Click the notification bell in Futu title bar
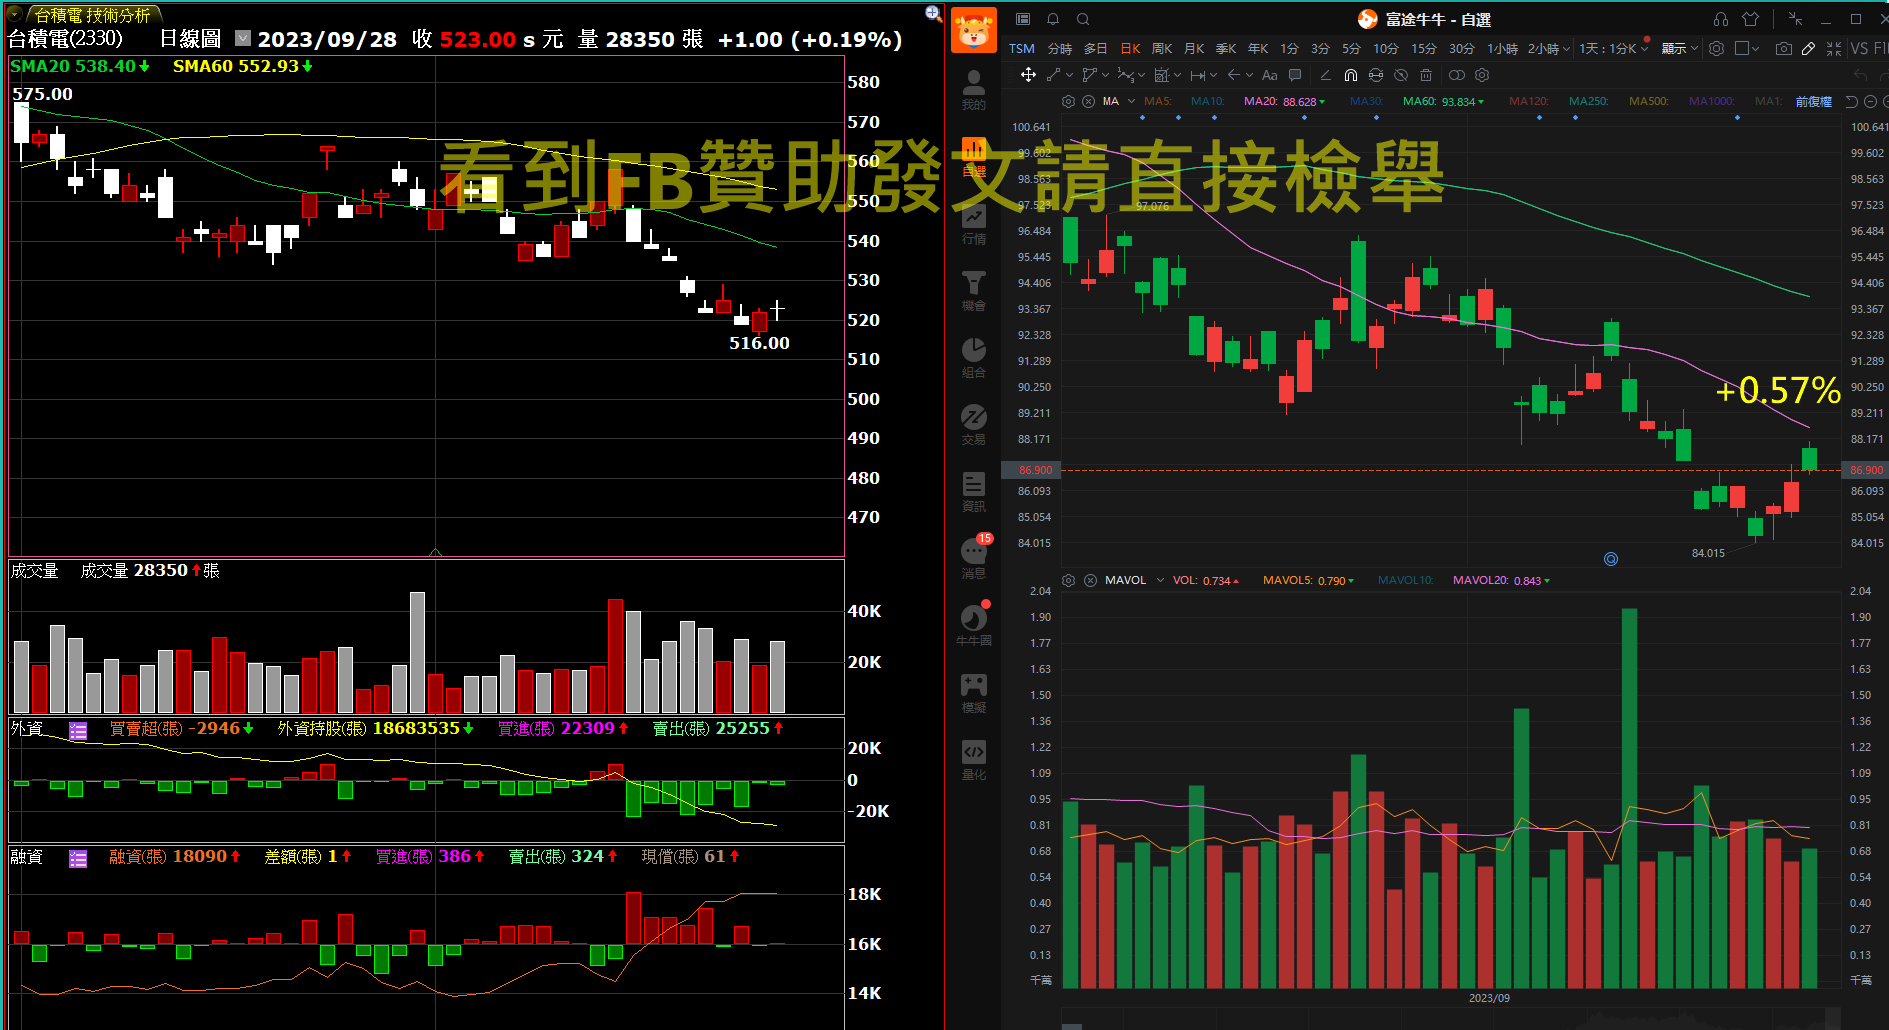 pyautogui.click(x=1053, y=19)
